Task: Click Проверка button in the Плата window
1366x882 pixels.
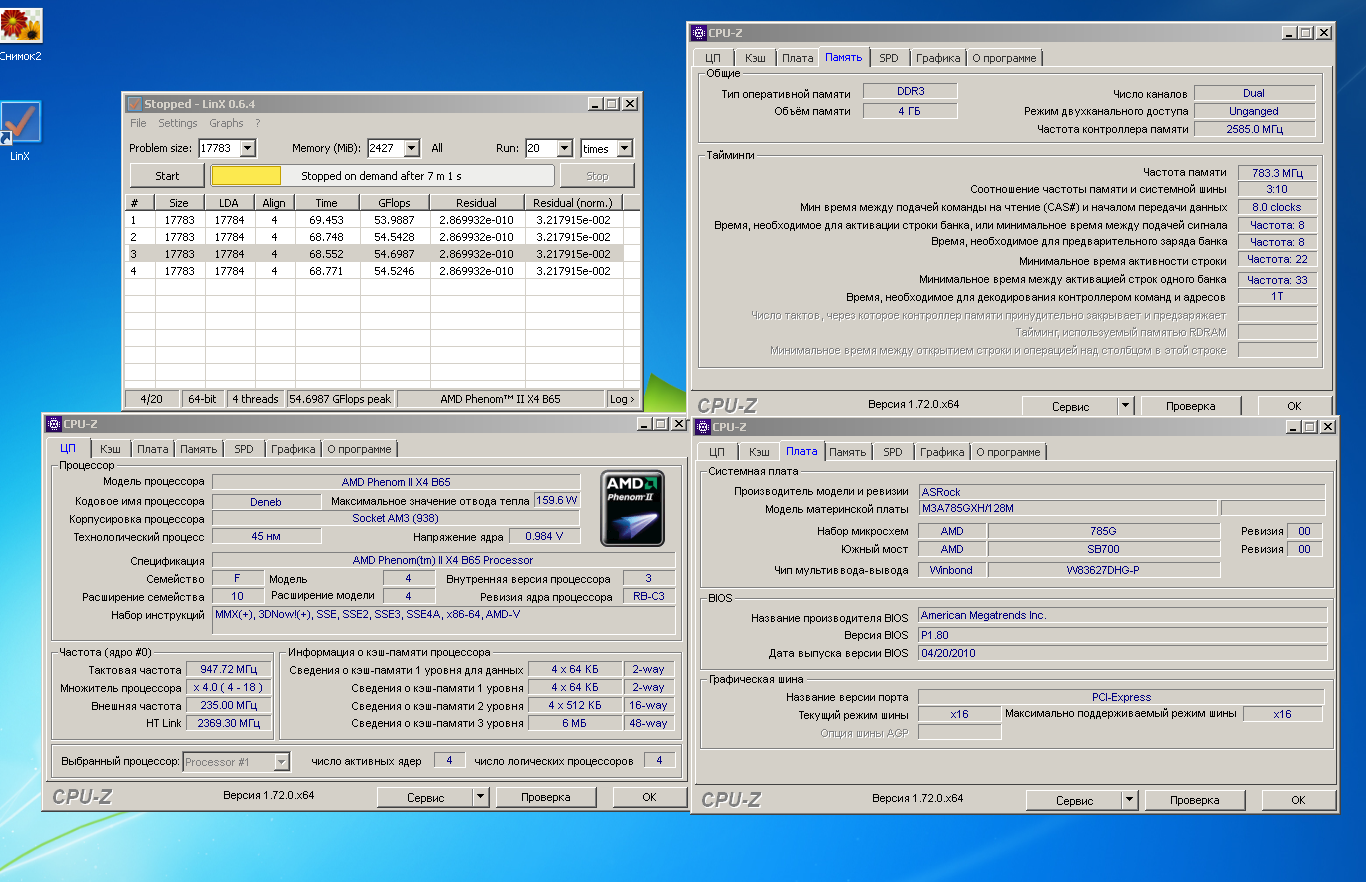Action: pos(1193,800)
